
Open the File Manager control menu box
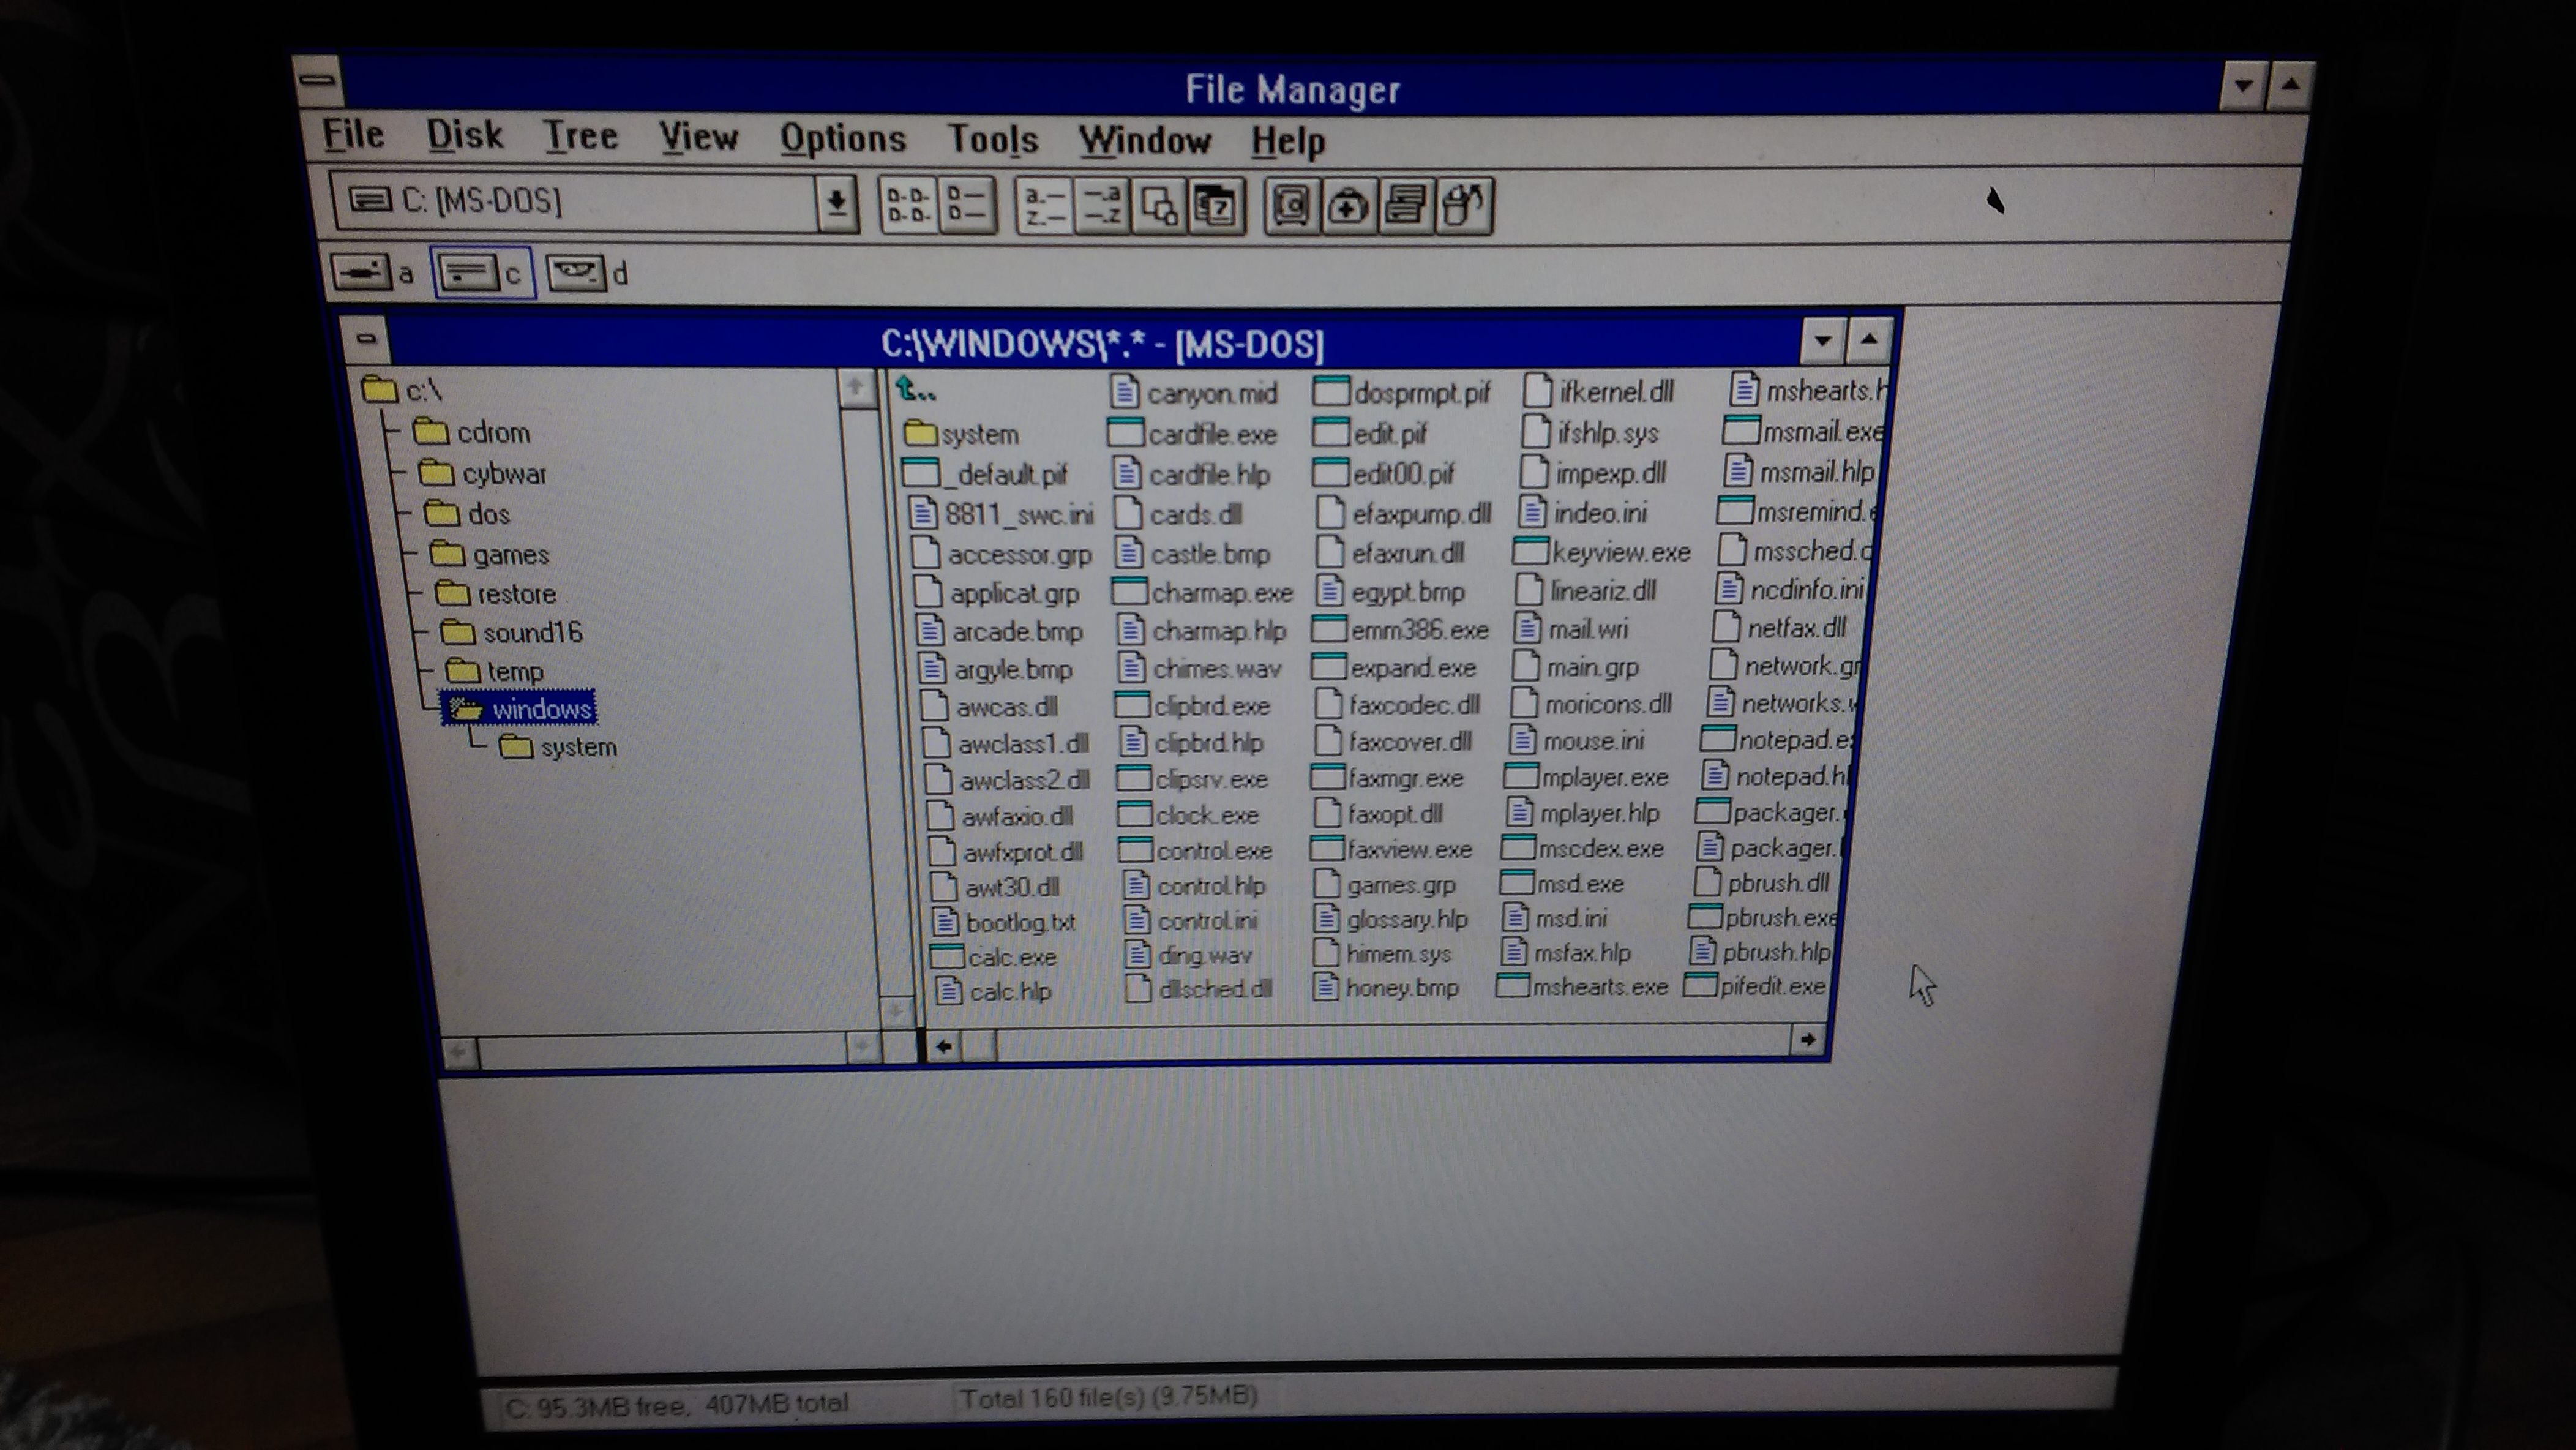click(319, 80)
